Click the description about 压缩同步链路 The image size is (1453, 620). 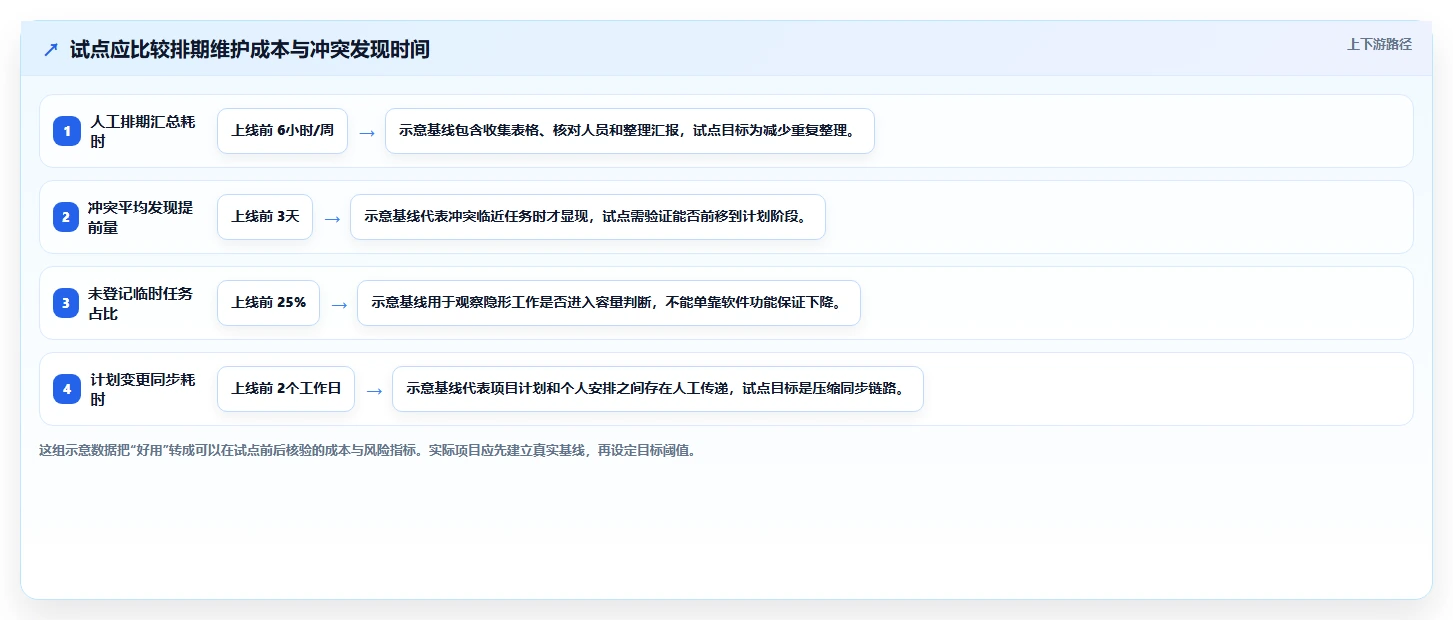658,389
